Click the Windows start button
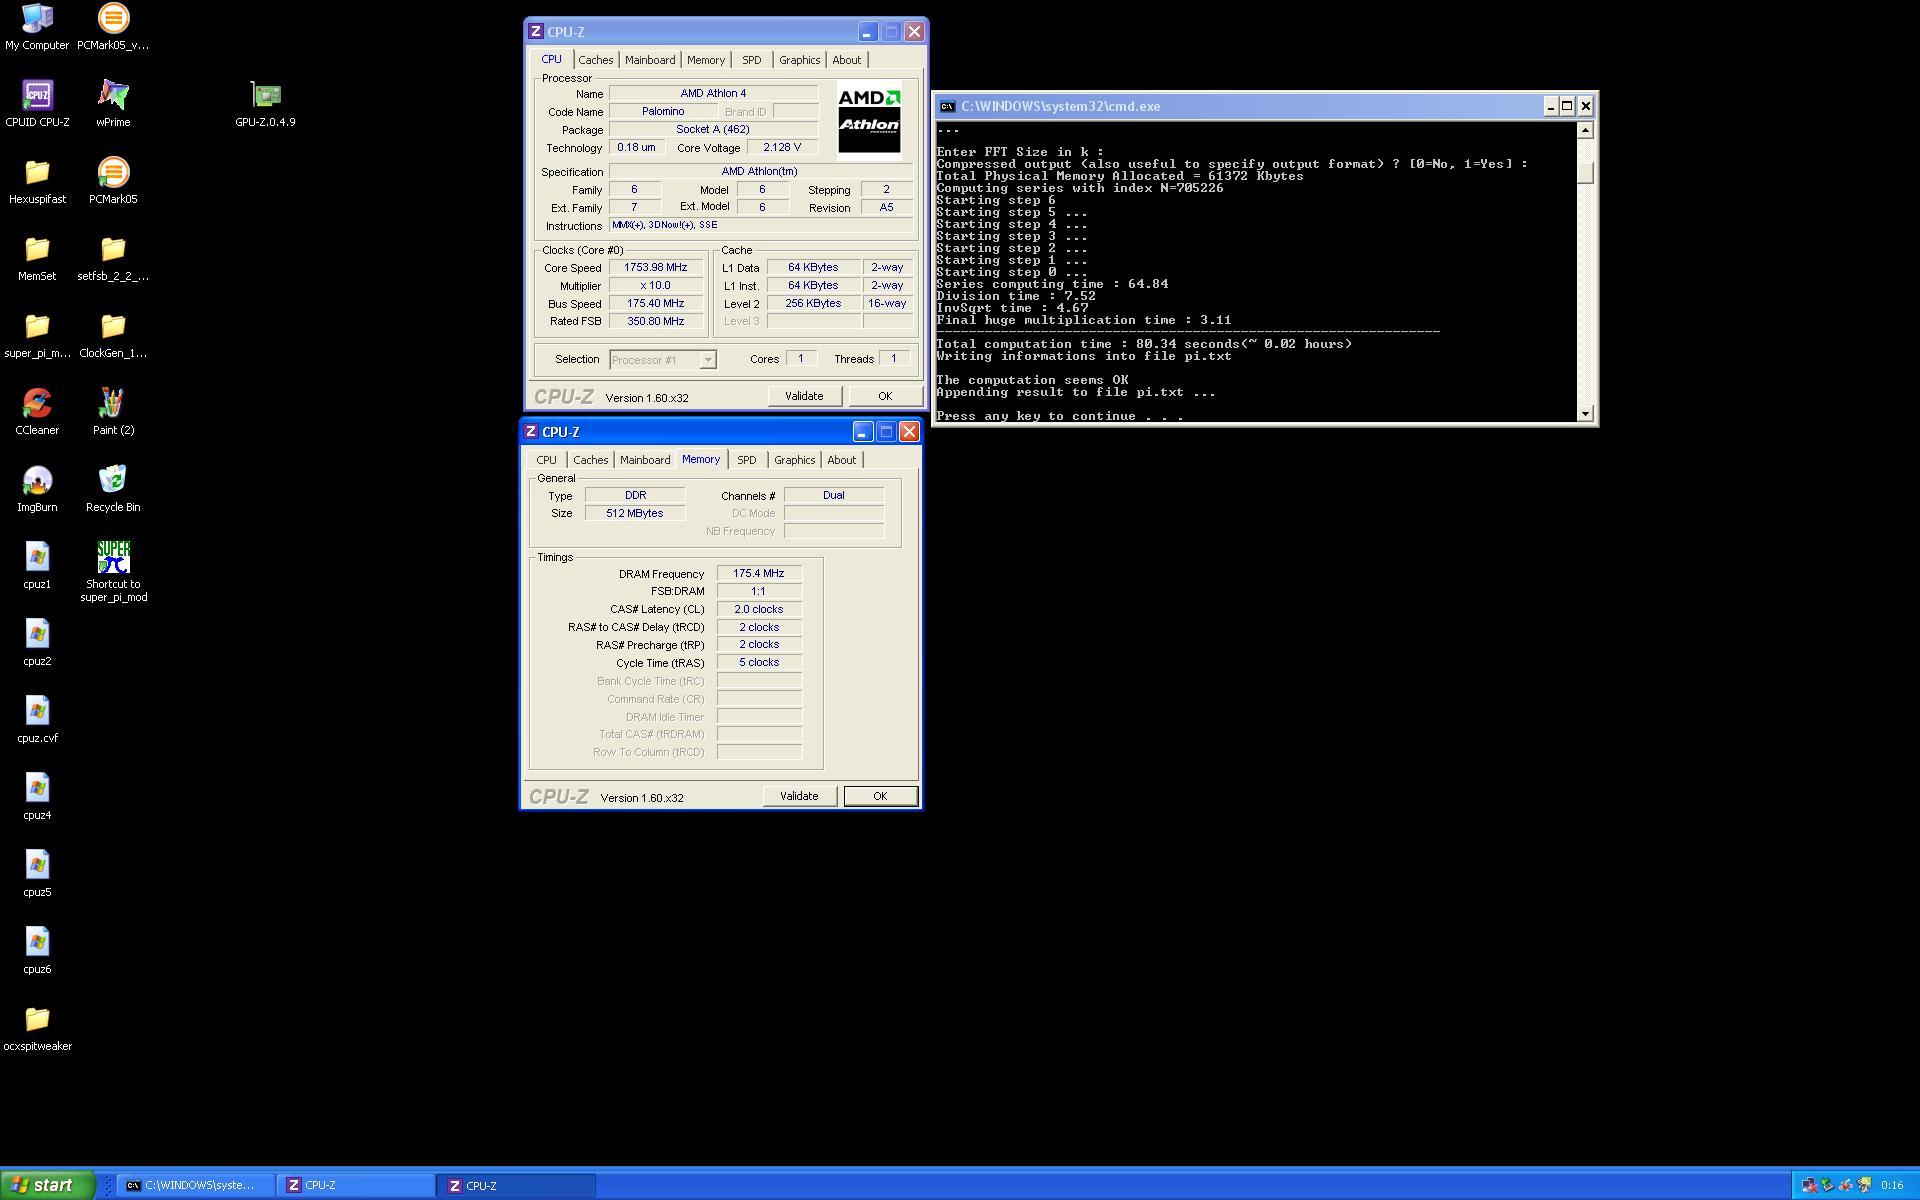This screenshot has height=1200, width=1920. click(47, 1185)
